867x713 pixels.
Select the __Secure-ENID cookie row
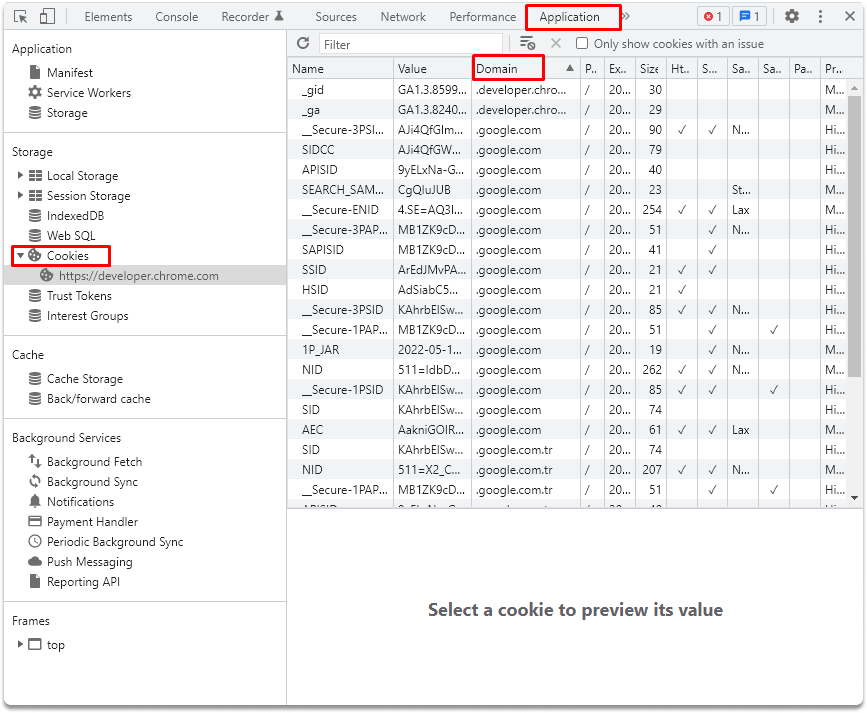pyautogui.click(x=567, y=210)
